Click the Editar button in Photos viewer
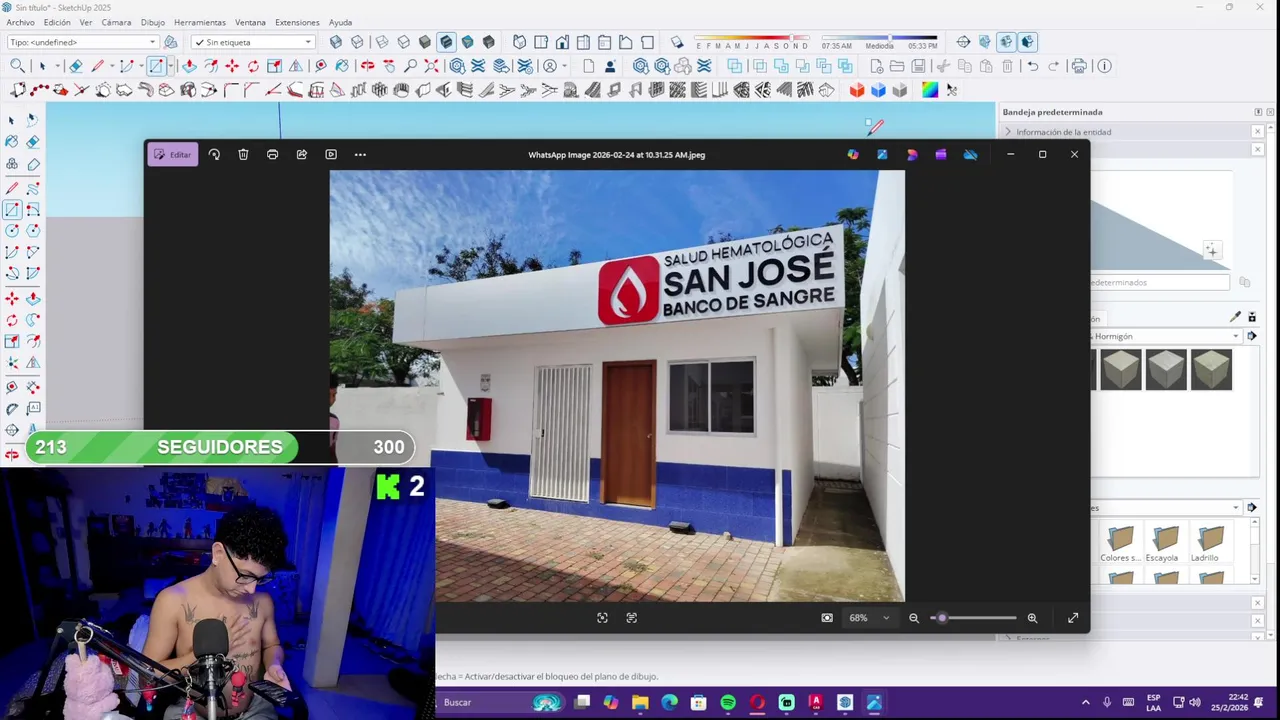Viewport: 1280px width, 720px height. pyautogui.click(x=172, y=154)
